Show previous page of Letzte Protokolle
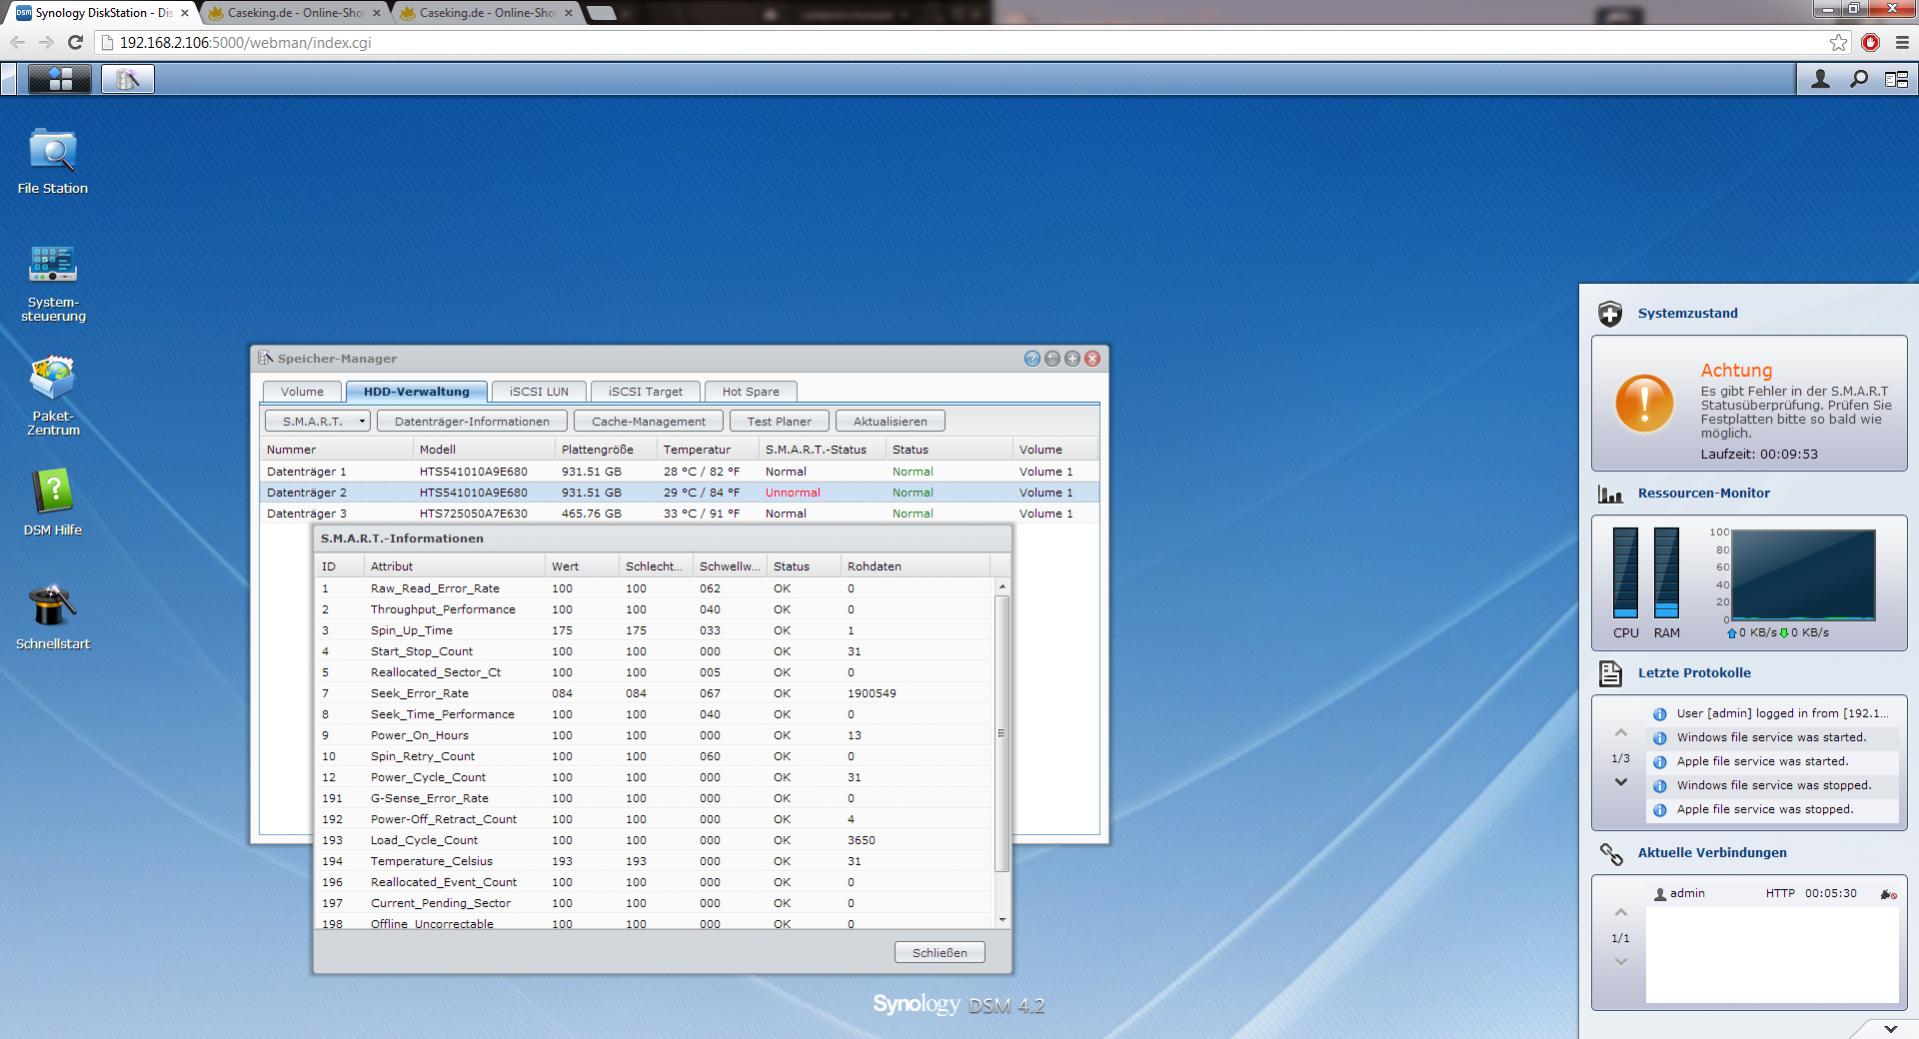 coord(1621,733)
